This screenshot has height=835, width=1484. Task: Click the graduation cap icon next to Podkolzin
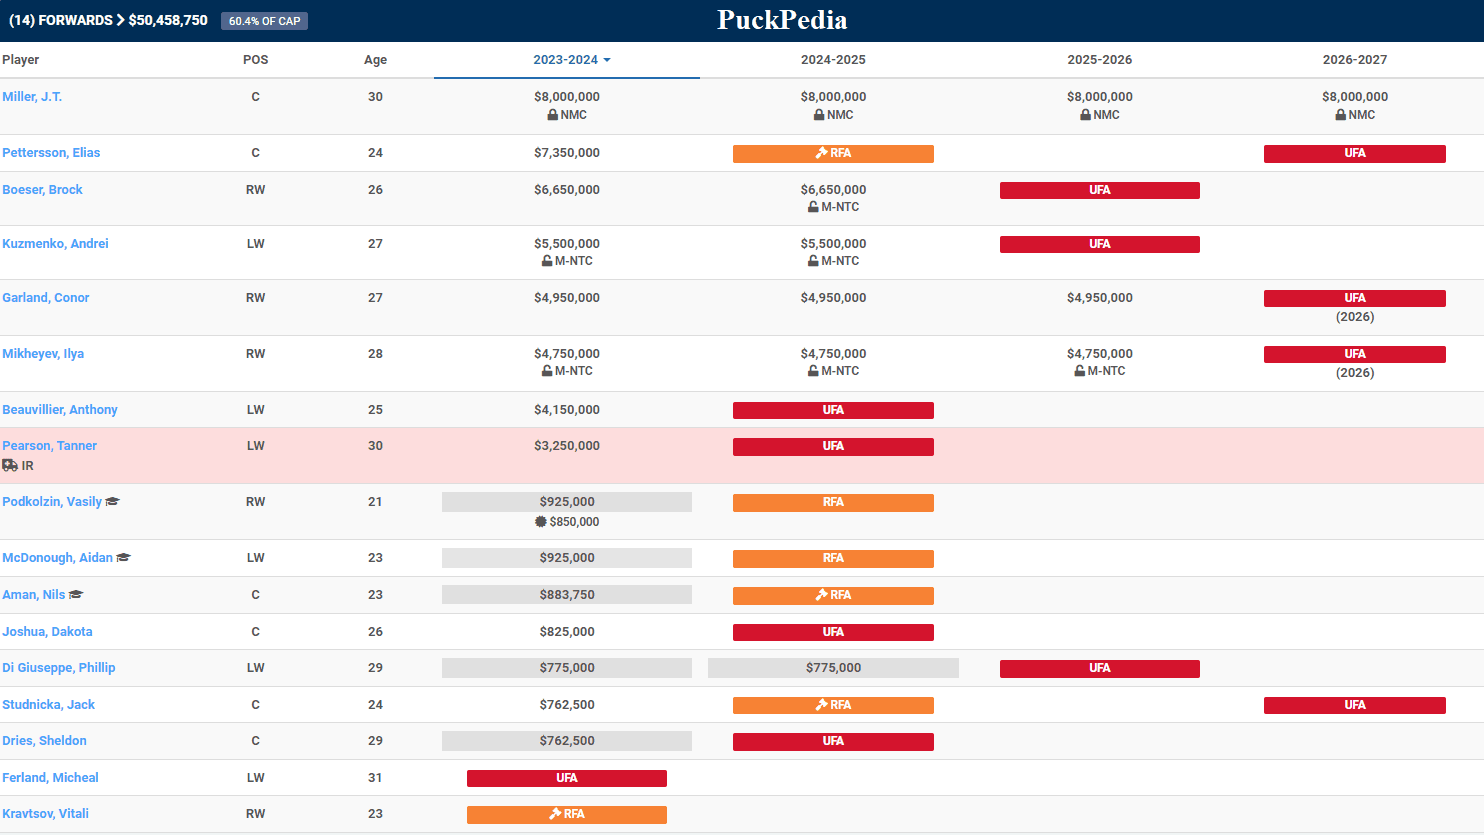coord(112,502)
